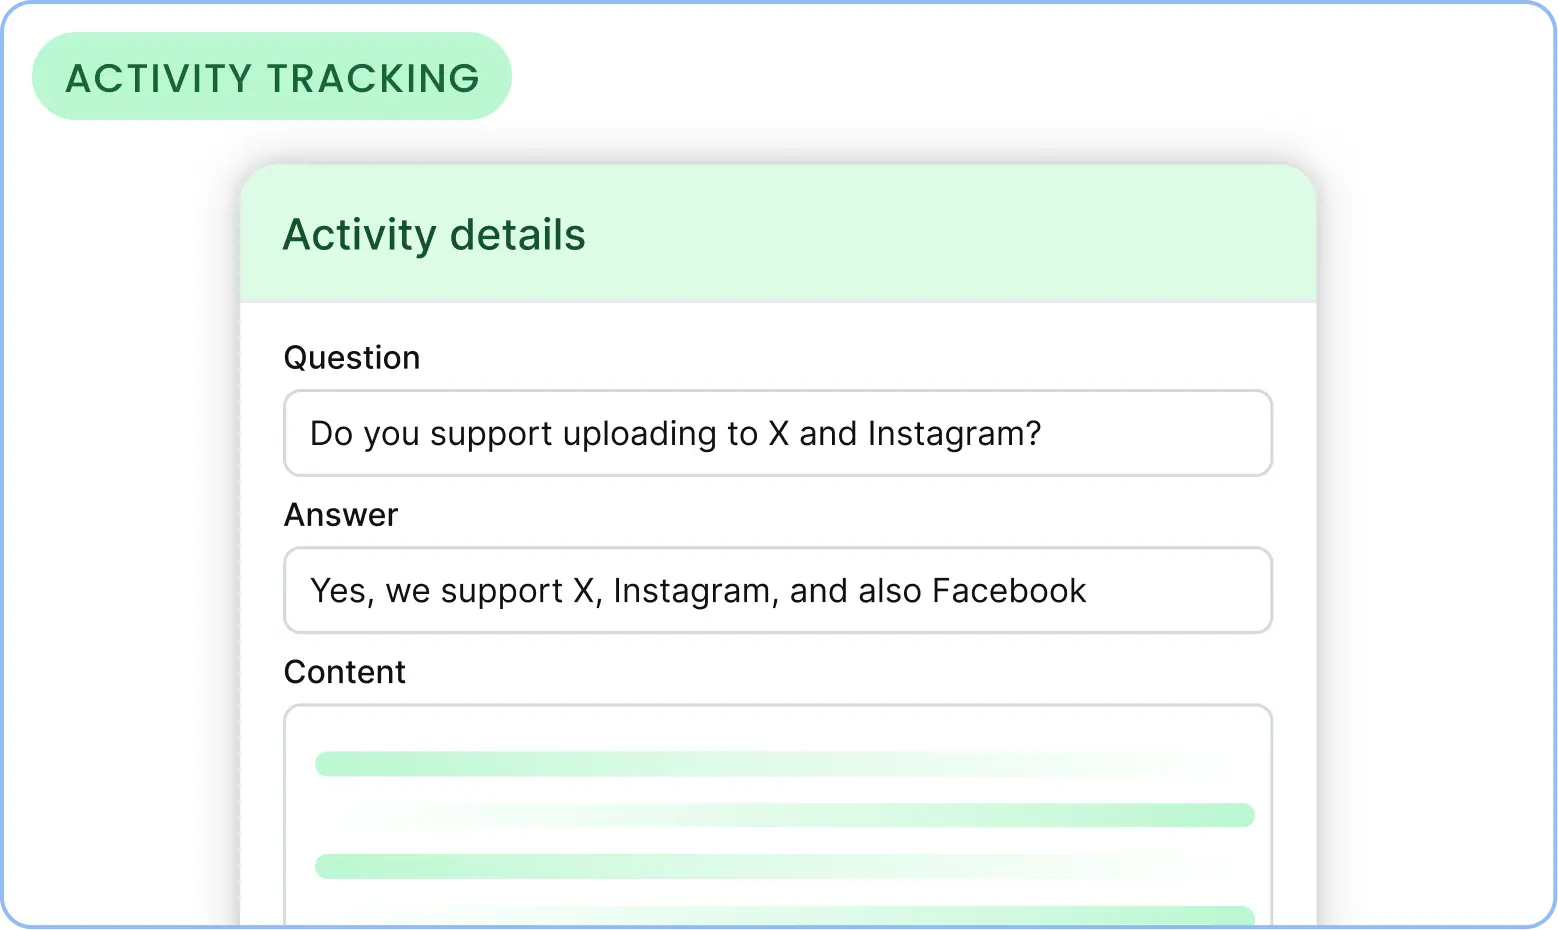Click the Question field label
Image resolution: width=1558 pixels, height=930 pixels.
coord(352,357)
